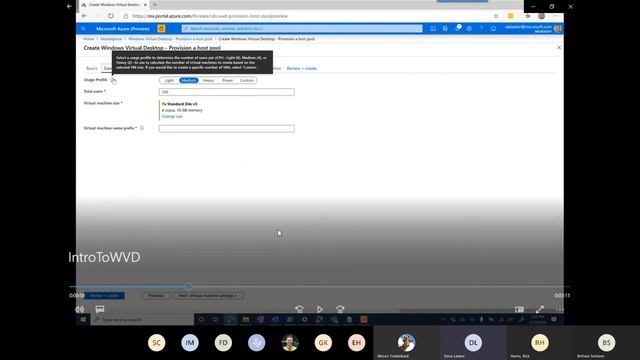Select participant FD avatar
The width and height of the screenshot is (640, 360).
(x=223, y=343)
